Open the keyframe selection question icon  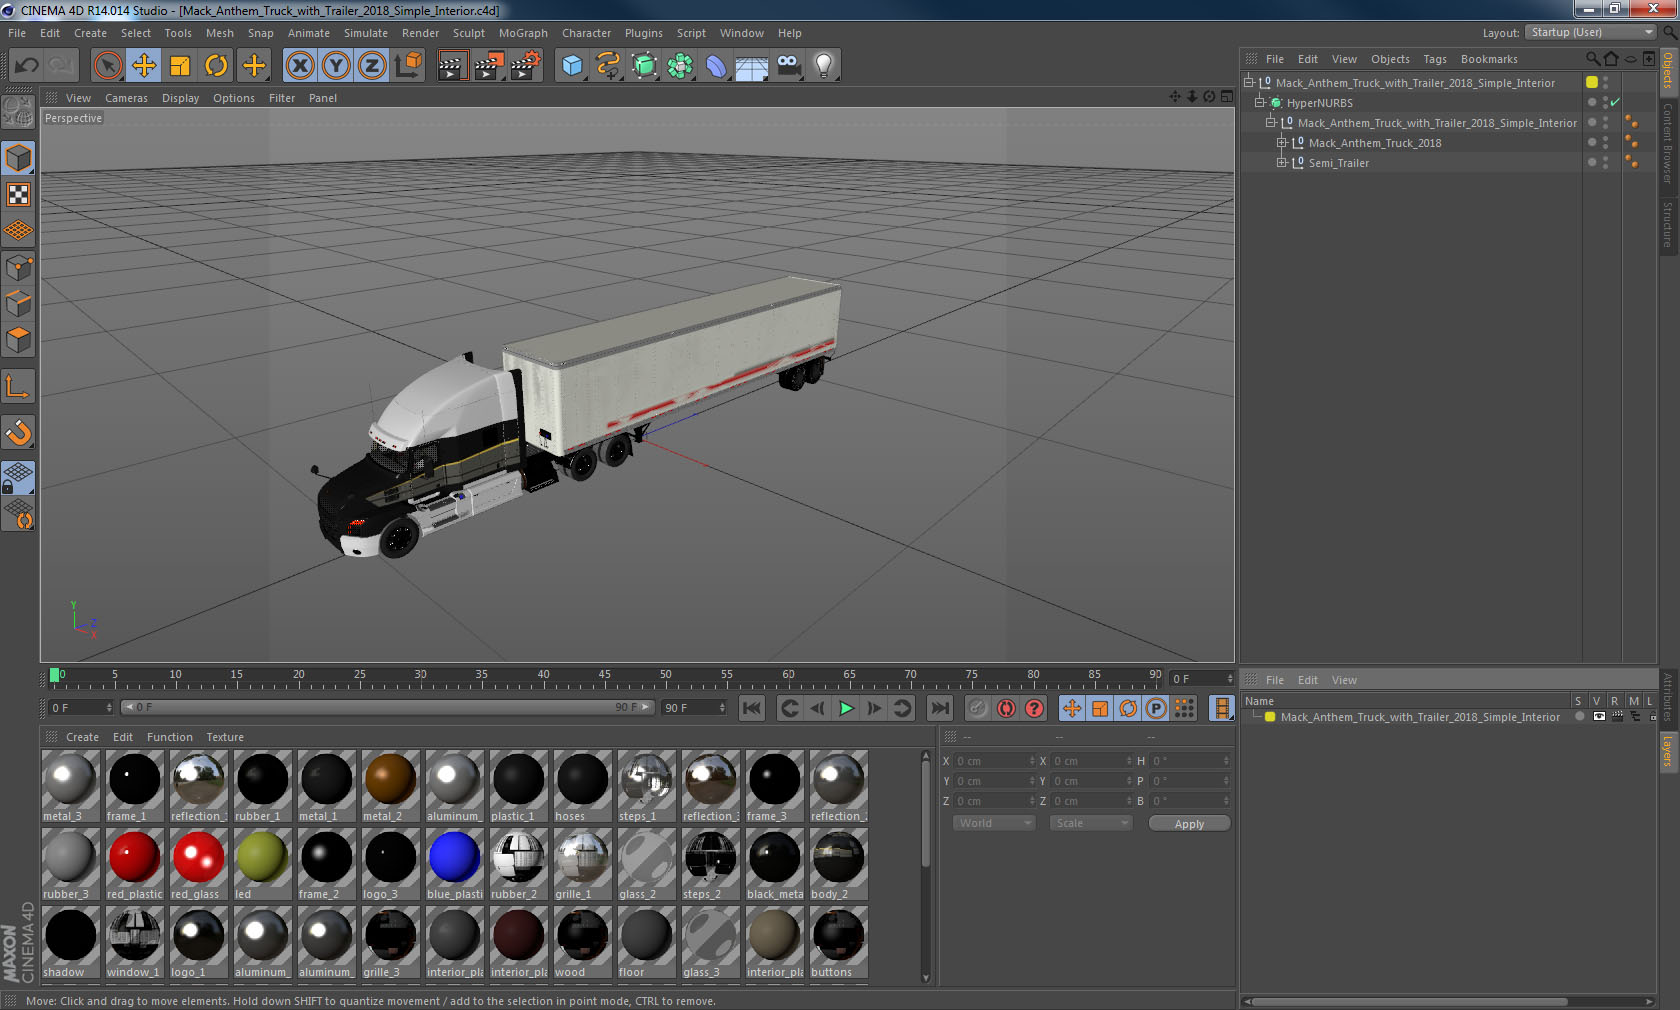click(1034, 708)
